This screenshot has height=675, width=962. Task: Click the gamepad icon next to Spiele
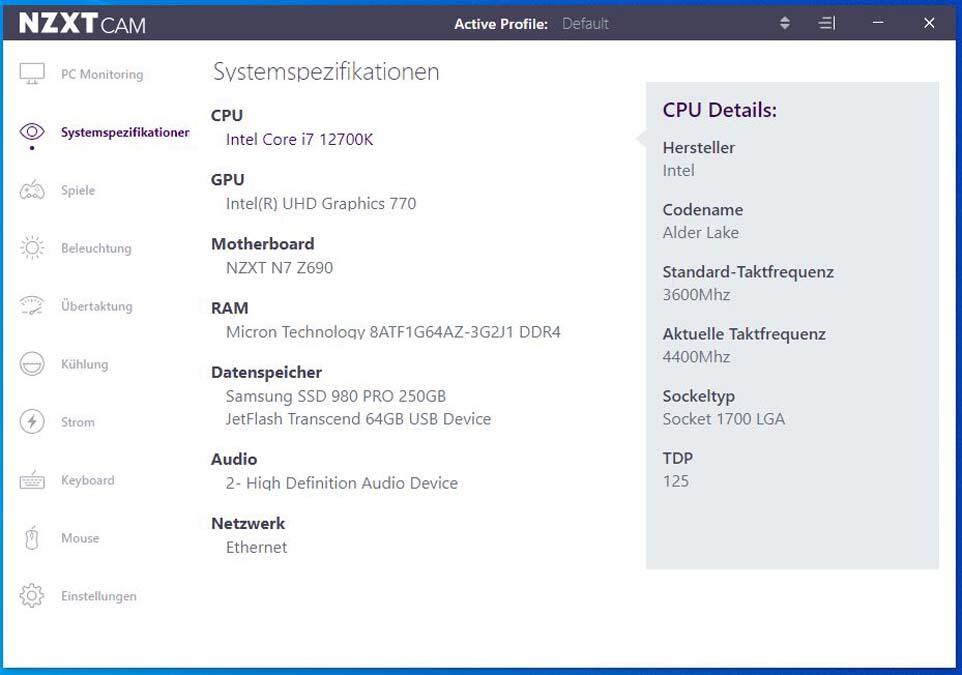coord(32,190)
